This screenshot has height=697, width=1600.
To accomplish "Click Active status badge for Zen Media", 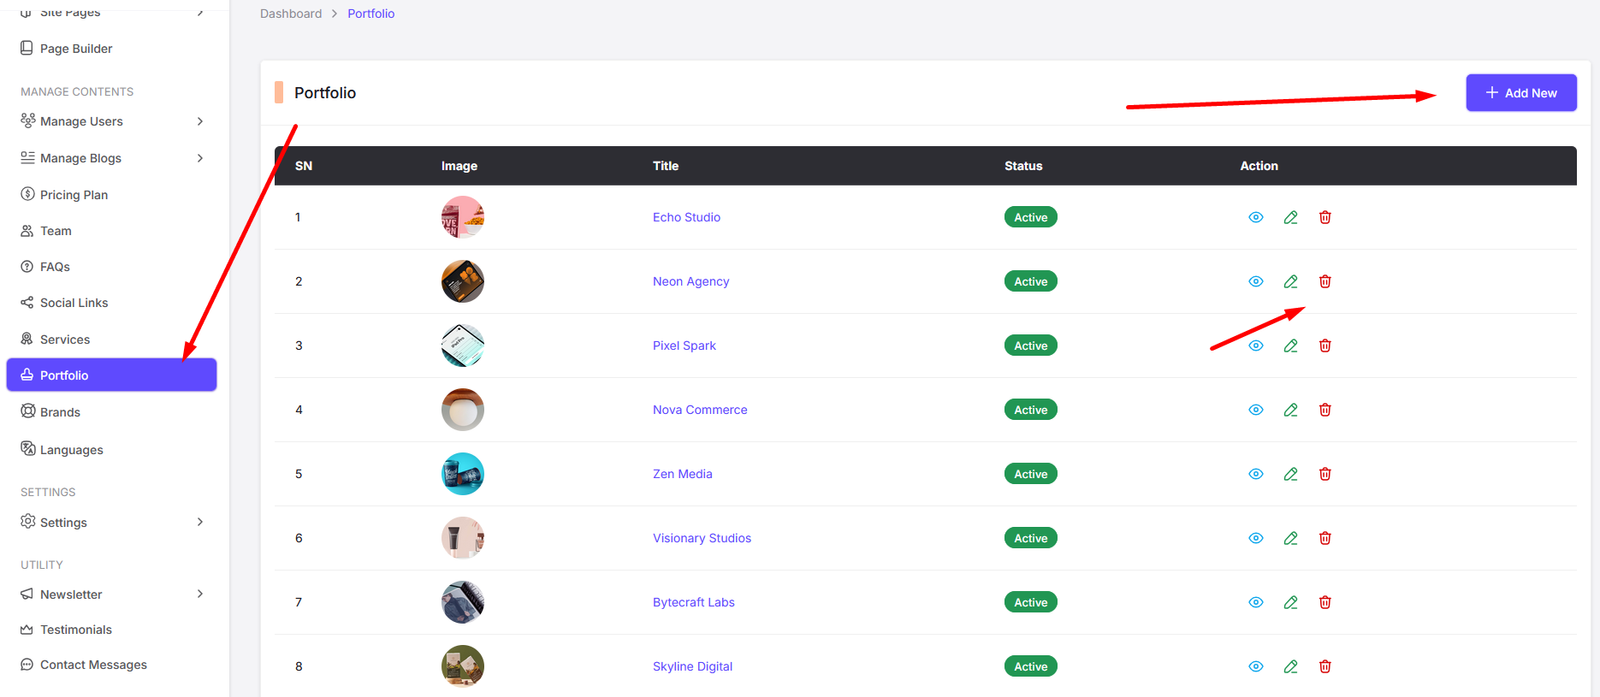I will (x=1030, y=474).
